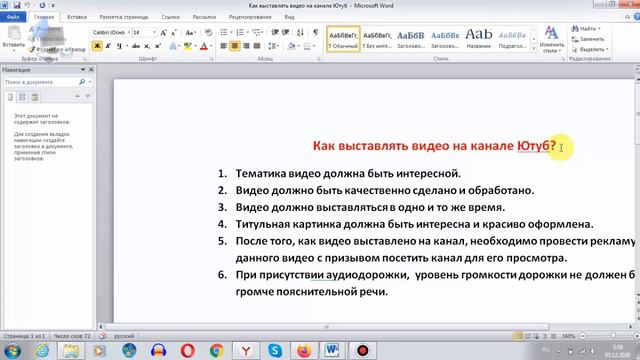The height and width of the screenshot is (360, 640).
Task: Save the document from the quick access toolbar
Action: [x=17, y=5]
